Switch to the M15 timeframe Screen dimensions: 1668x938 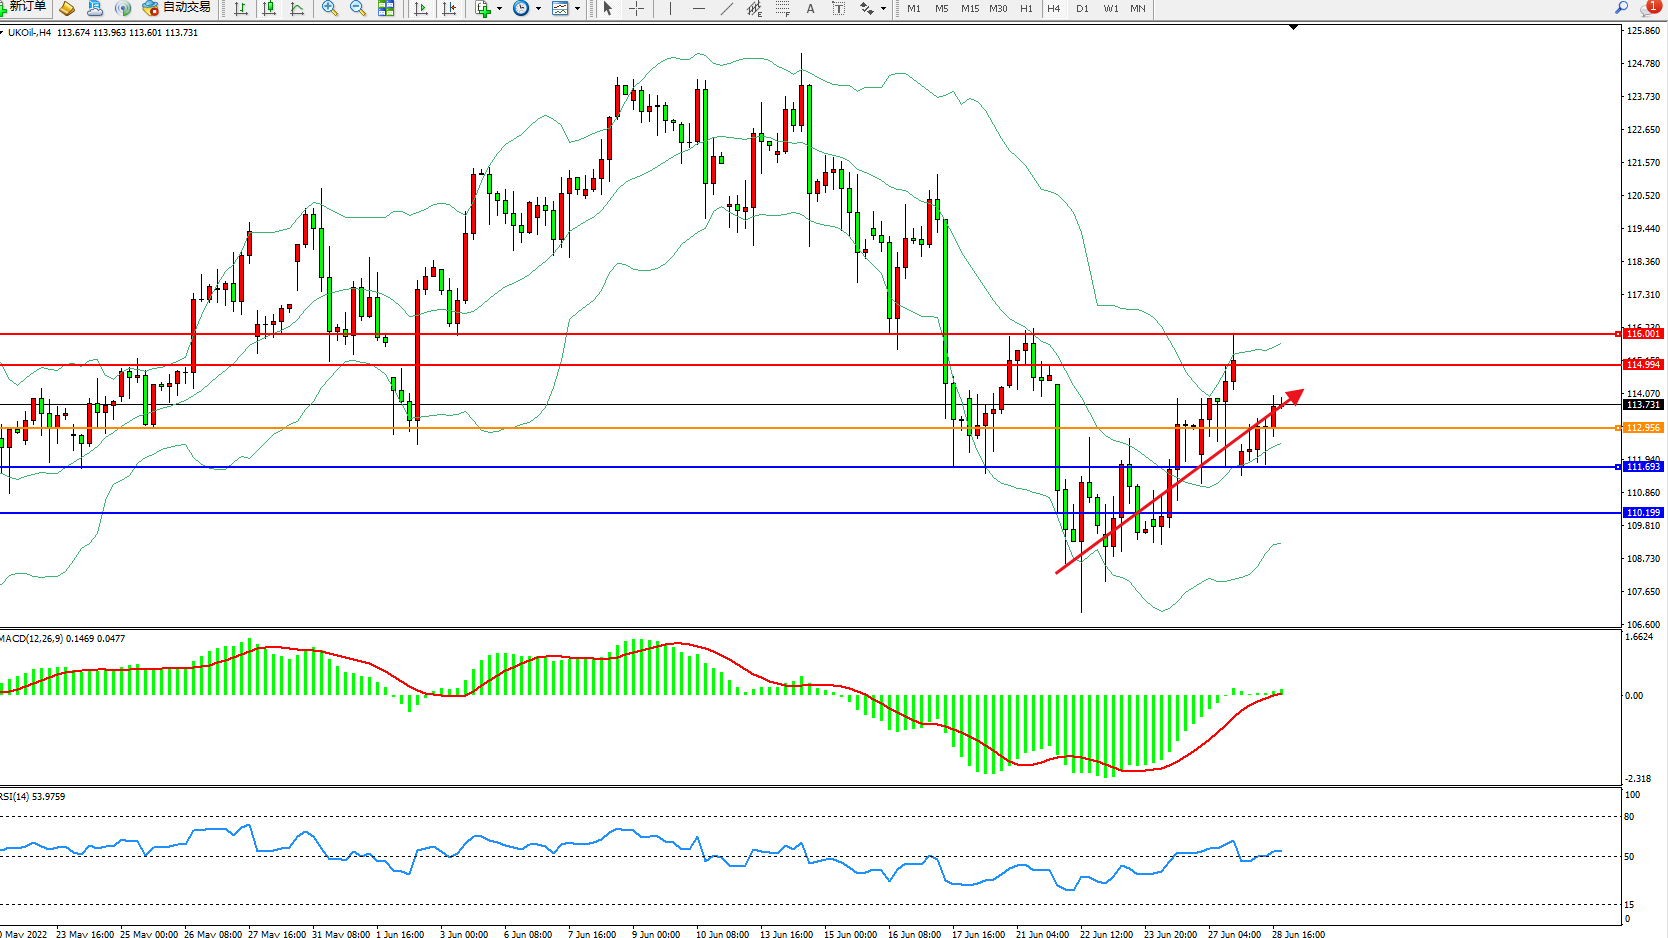click(969, 8)
